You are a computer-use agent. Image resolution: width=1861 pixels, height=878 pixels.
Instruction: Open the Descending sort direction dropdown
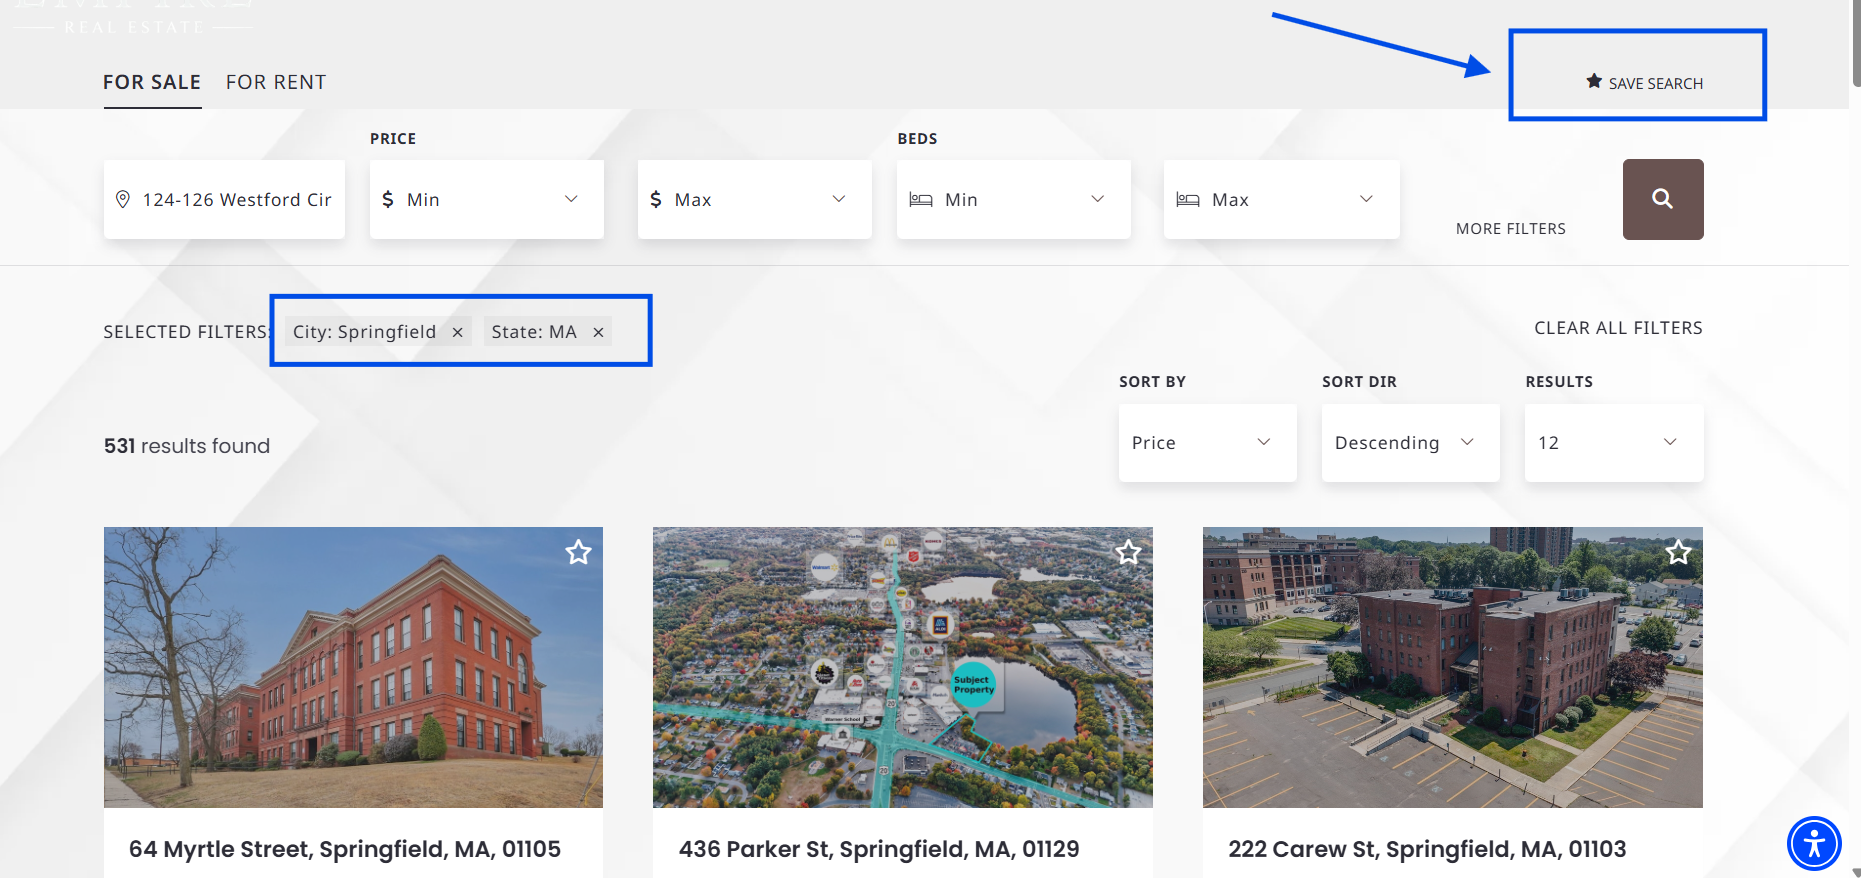coord(1410,443)
